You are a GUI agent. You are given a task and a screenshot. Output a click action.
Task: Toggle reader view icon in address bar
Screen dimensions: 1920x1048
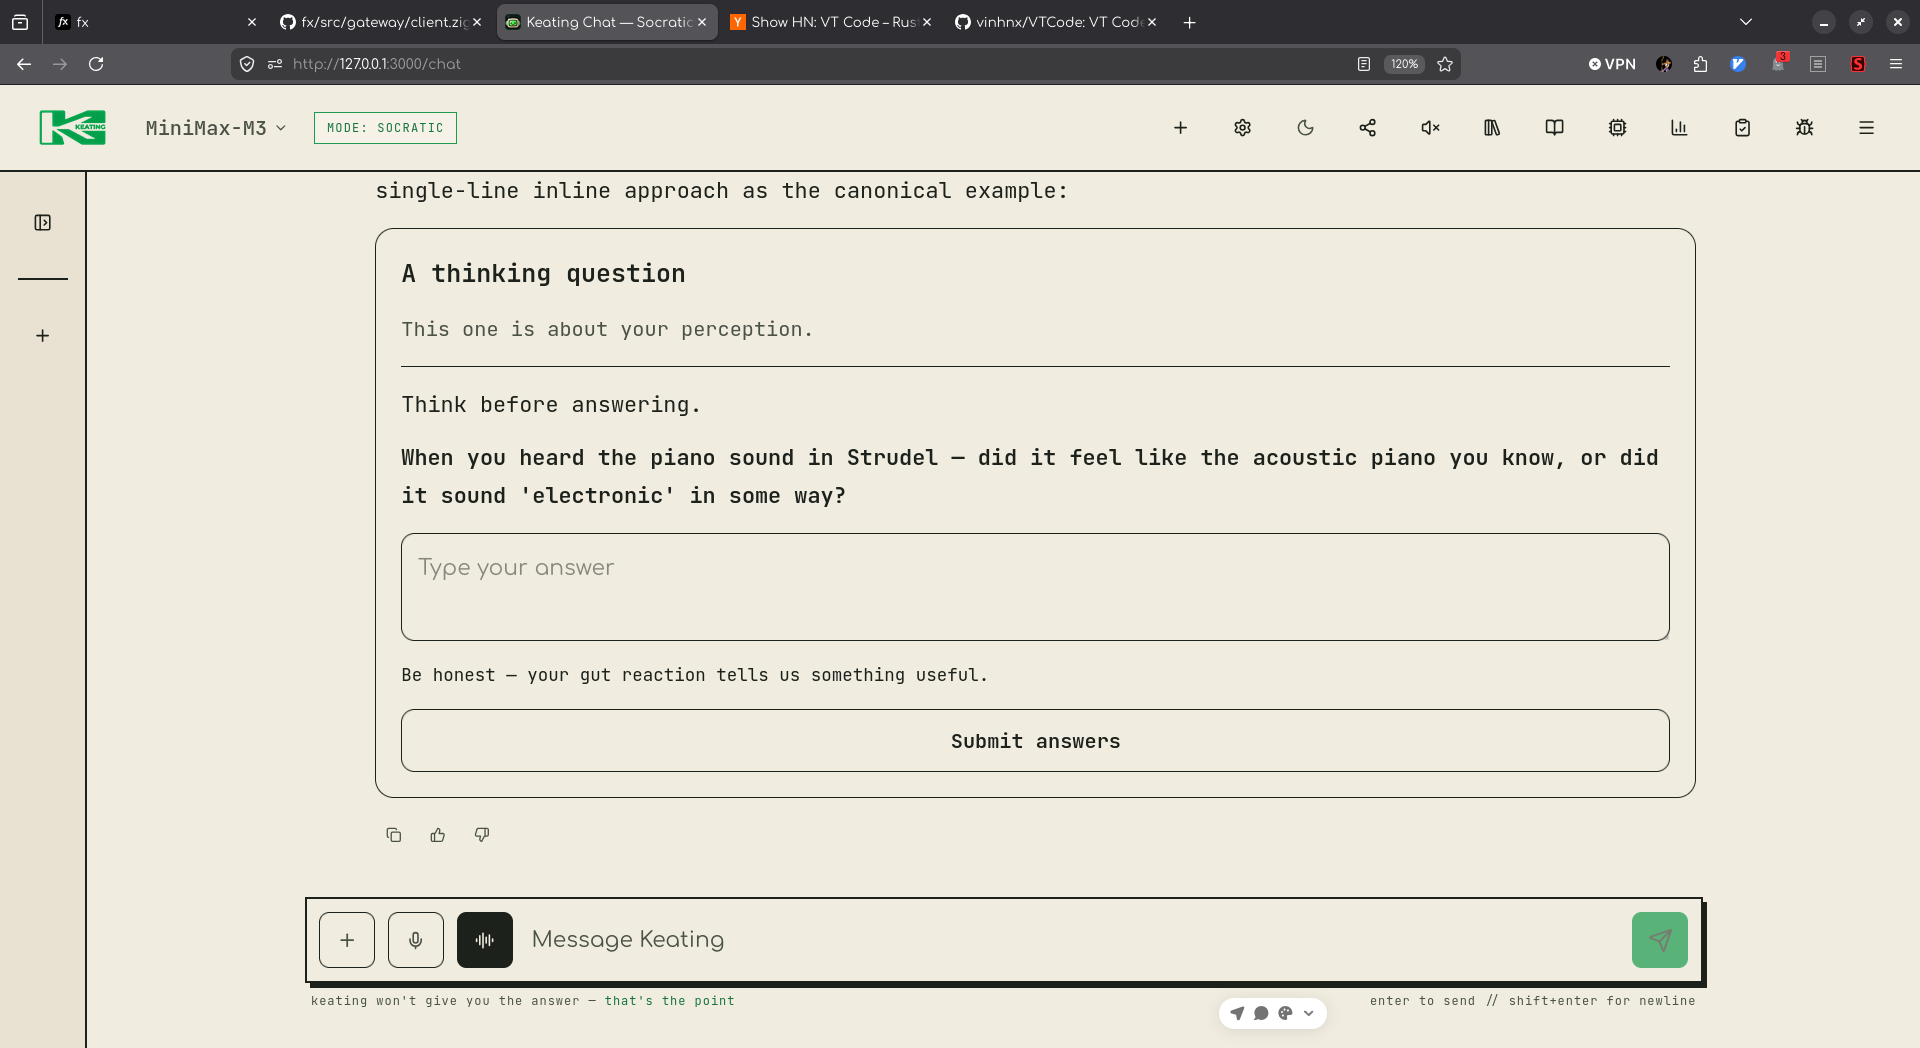coord(1364,64)
